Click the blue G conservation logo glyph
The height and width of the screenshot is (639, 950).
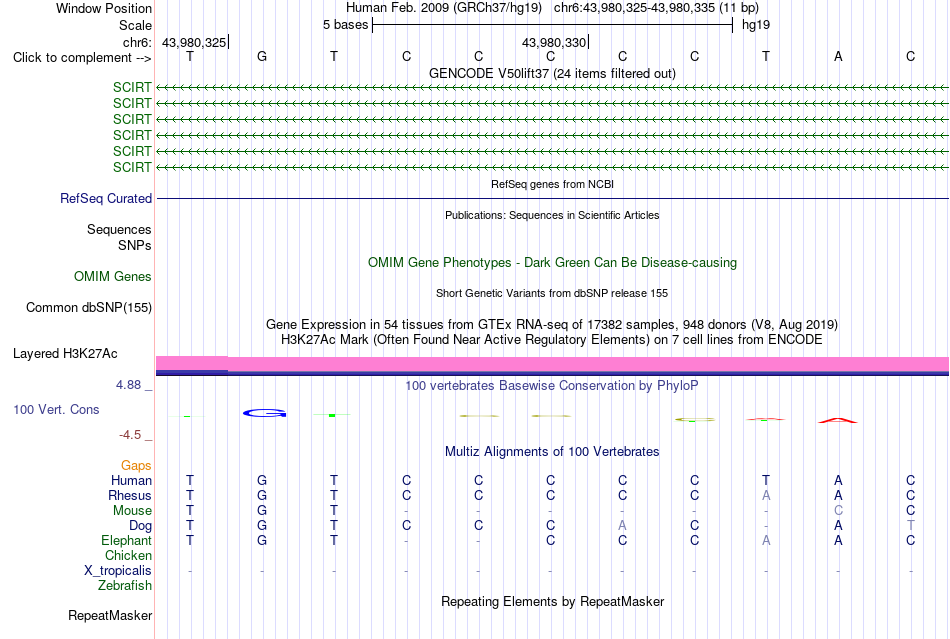265,413
